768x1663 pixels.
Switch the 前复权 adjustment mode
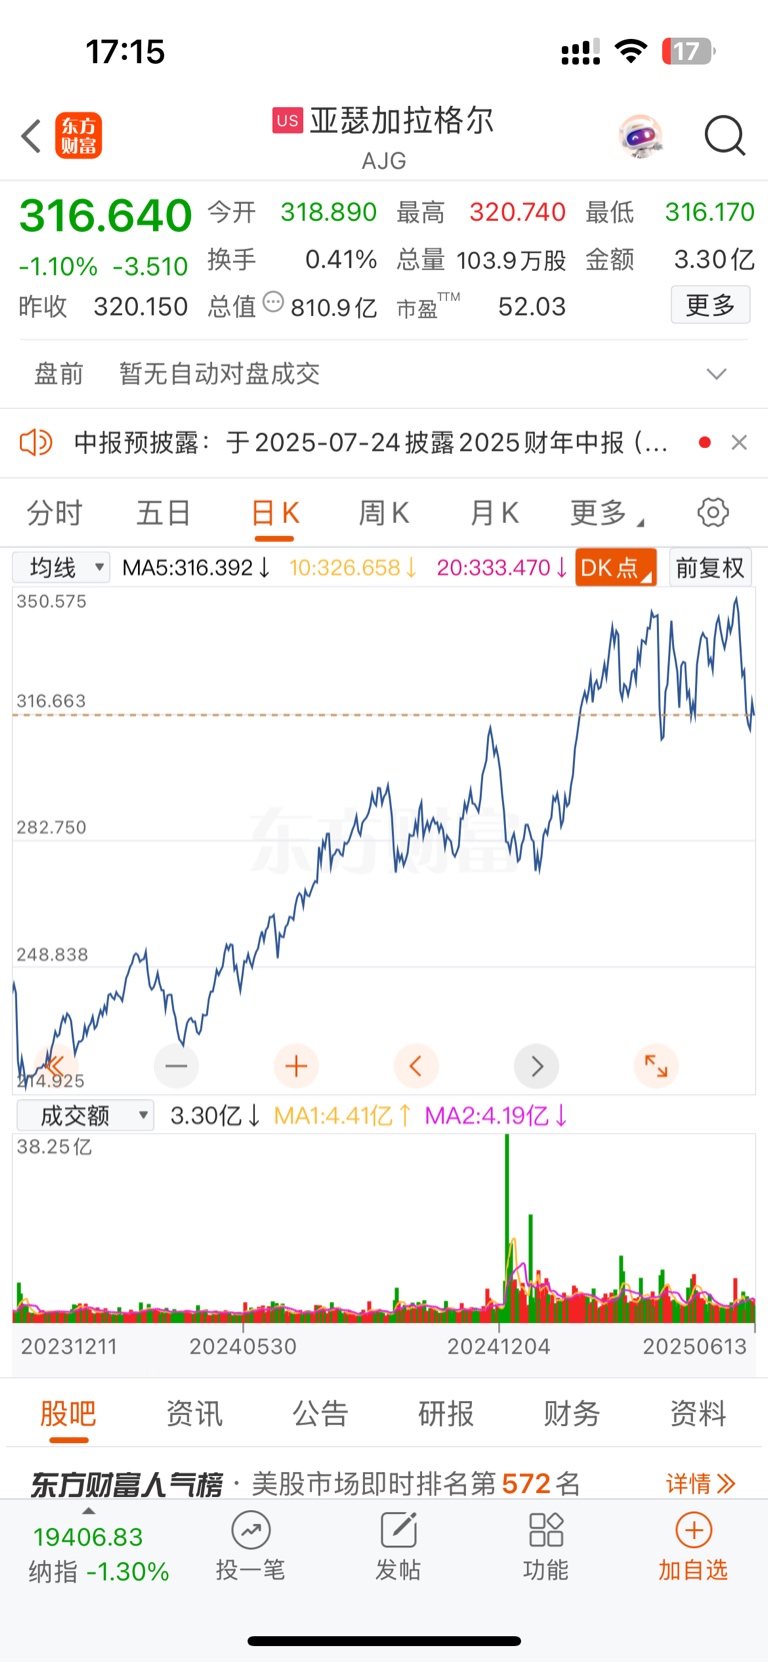710,568
